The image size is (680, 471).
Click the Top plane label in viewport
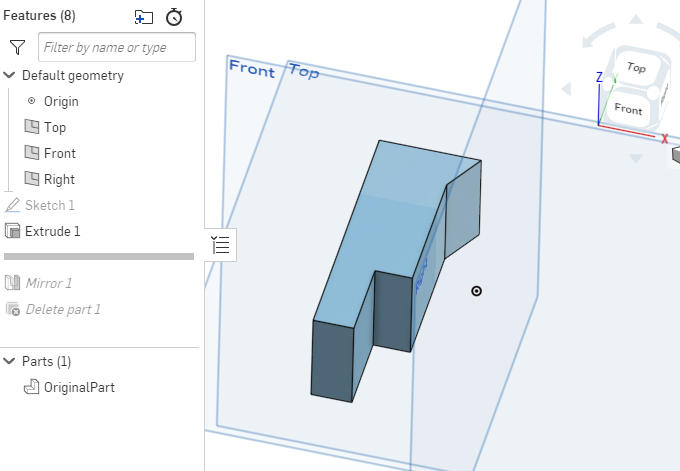(x=304, y=71)
